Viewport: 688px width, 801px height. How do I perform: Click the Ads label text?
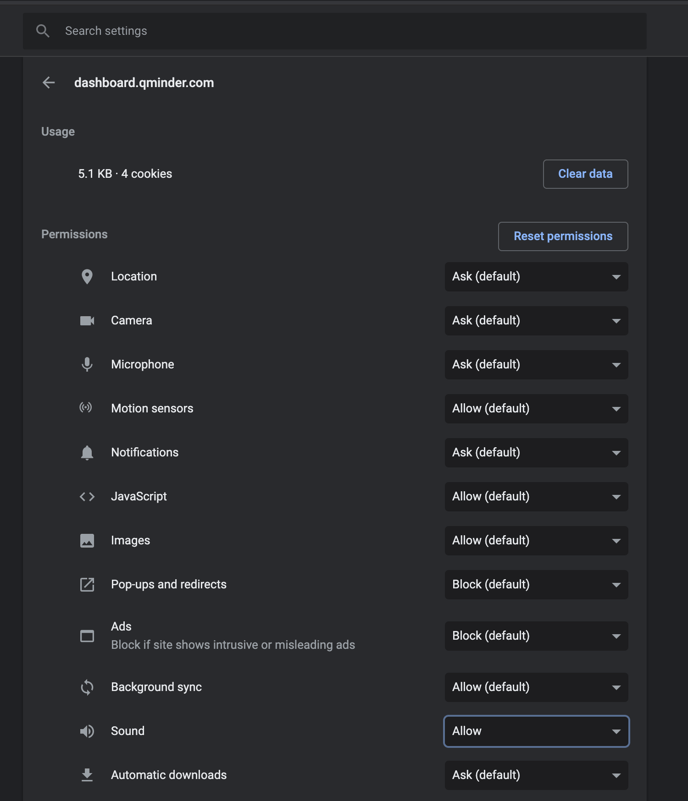[121, 626]
